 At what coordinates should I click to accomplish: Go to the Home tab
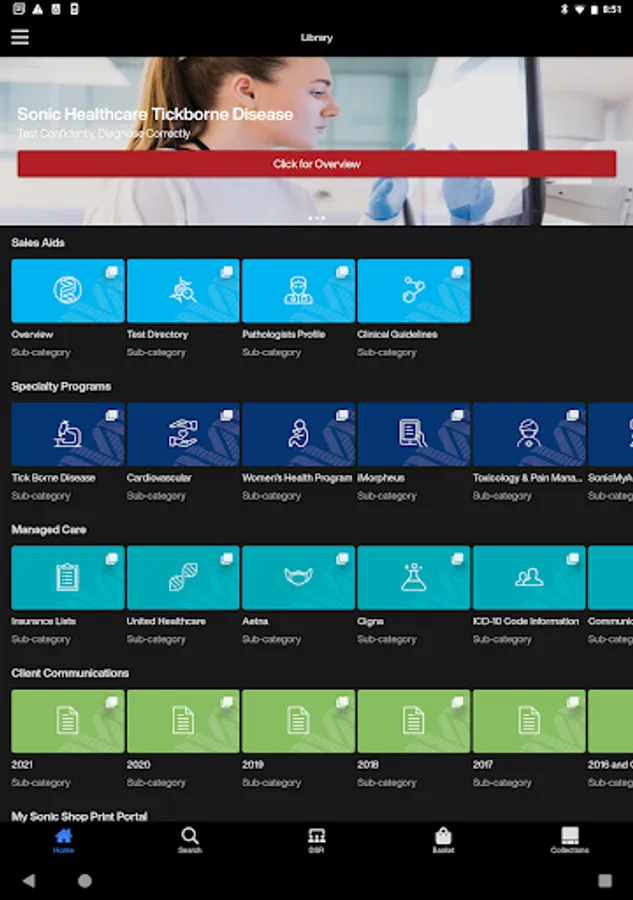click(x=64, y=840)
